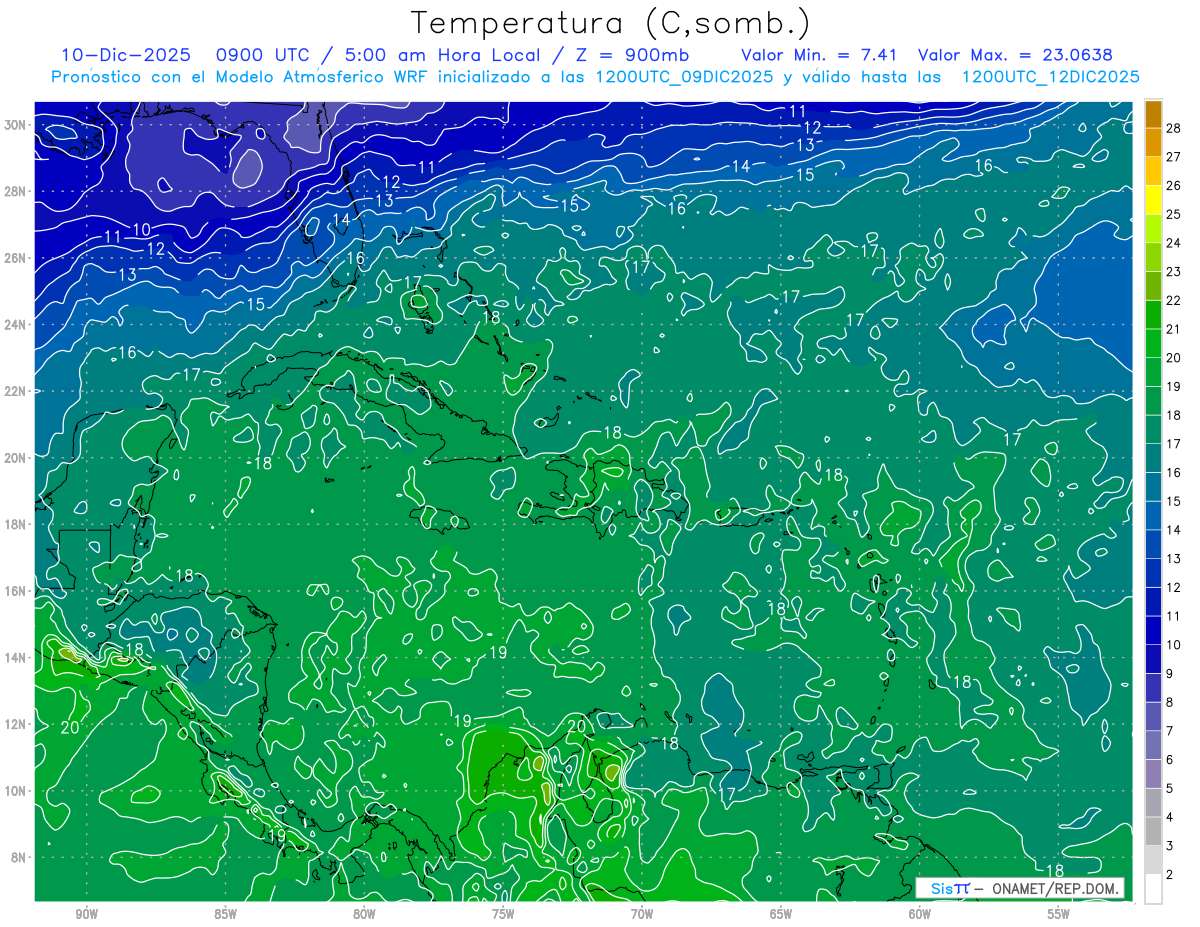Click legend value 26
Viewport: 1200px width, 927px height.
pyautogui.click(x=1174, y=185)
